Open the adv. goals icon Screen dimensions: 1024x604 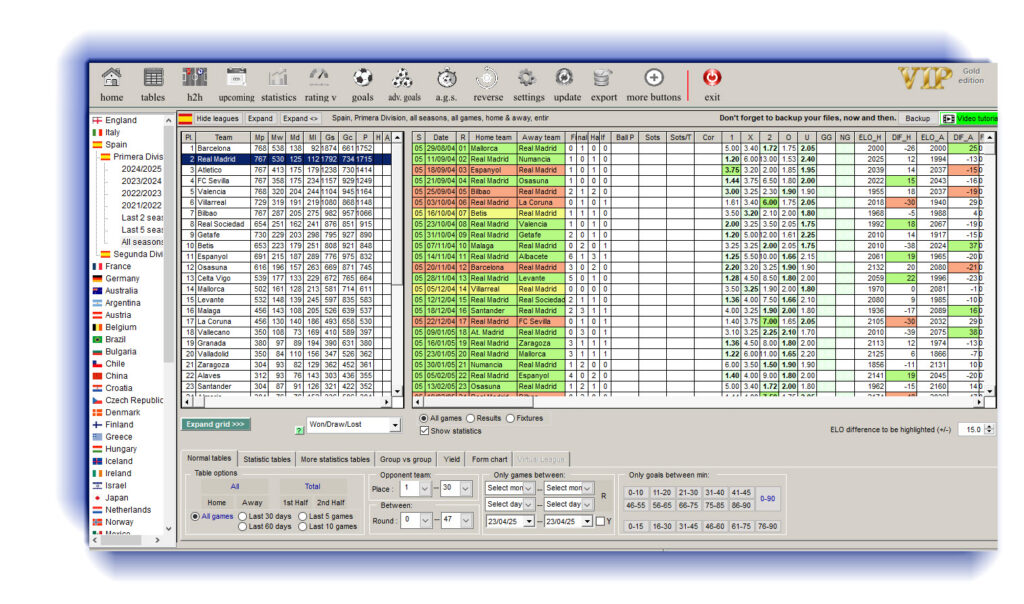(403, 78)
